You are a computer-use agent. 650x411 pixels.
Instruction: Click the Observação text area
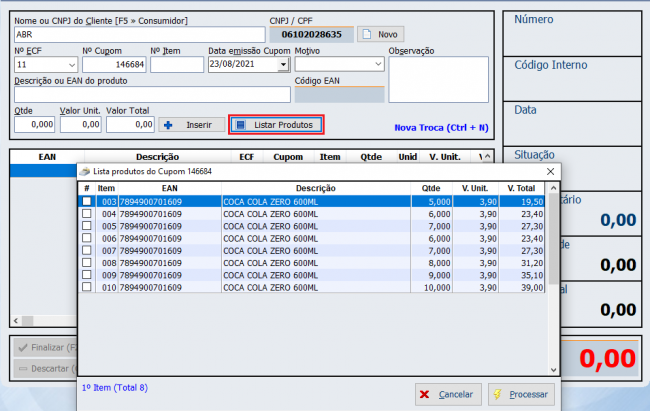[439, 80]
